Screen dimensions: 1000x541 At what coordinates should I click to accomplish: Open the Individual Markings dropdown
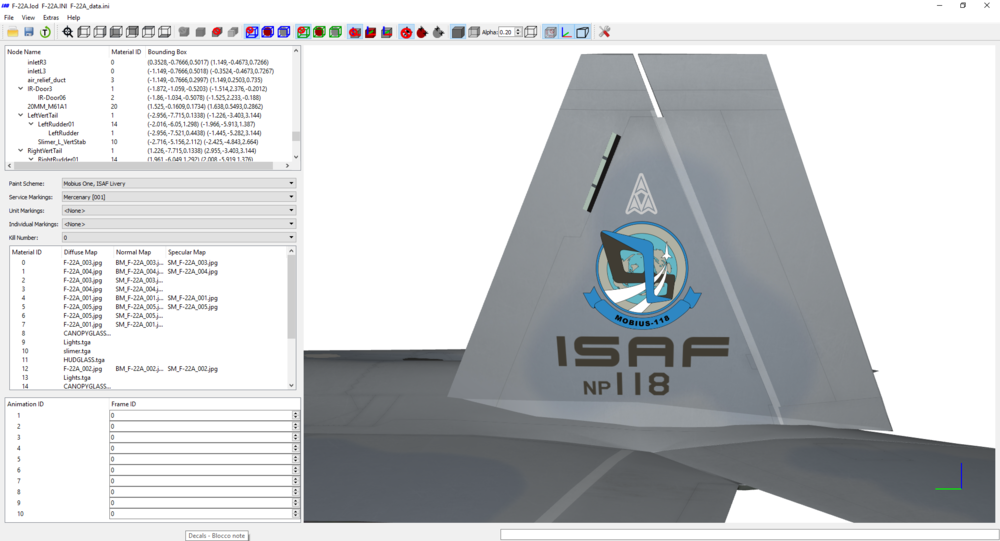[179, 224]
